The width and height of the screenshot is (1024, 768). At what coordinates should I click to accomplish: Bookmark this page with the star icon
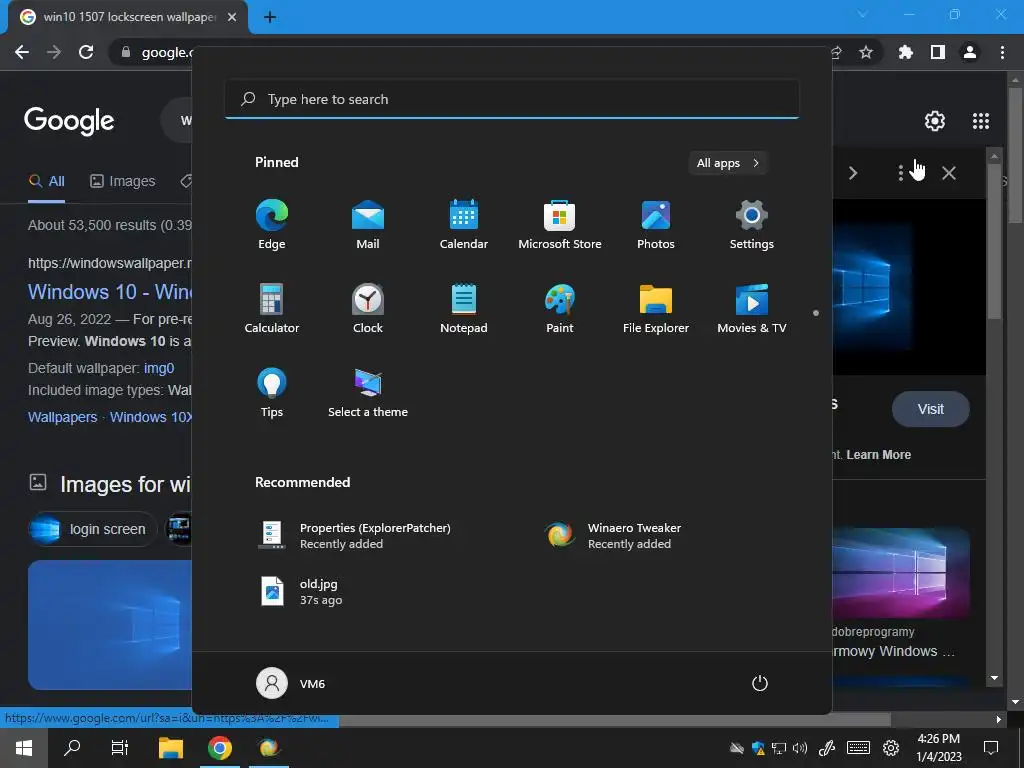pyautogui.click(x=866, y=52)
